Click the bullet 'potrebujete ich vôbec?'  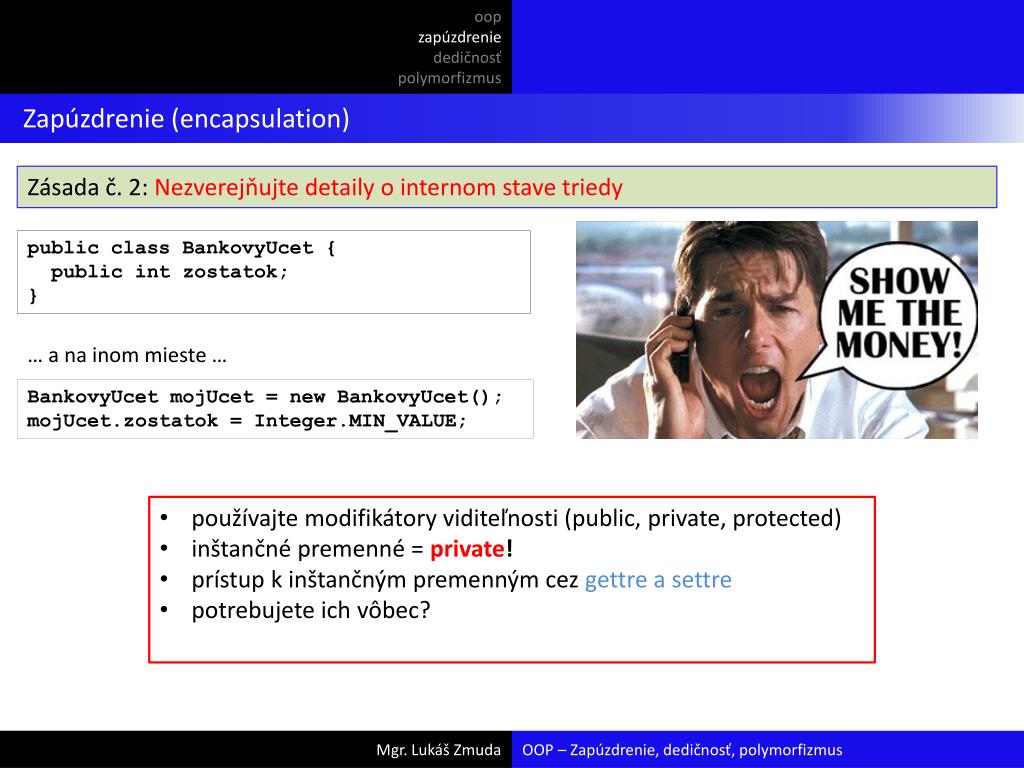coord(311,611)
